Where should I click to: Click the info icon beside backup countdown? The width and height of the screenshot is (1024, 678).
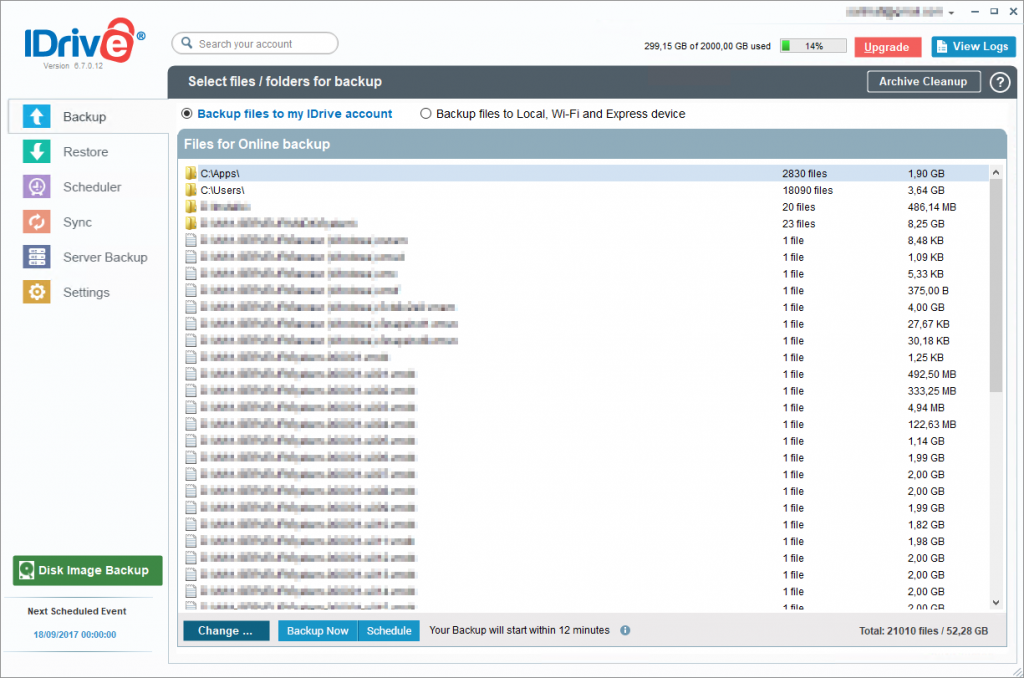coord(625,631)
